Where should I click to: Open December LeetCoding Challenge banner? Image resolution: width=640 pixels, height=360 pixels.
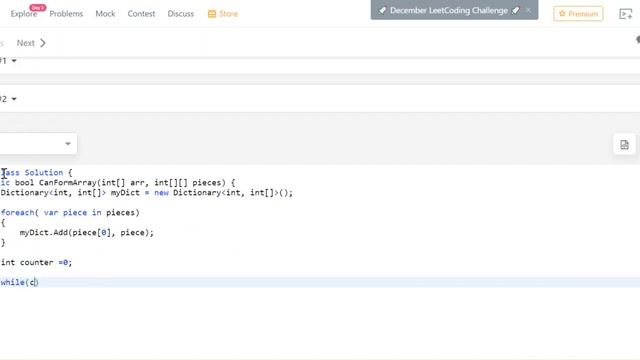[x=449, y=11]
